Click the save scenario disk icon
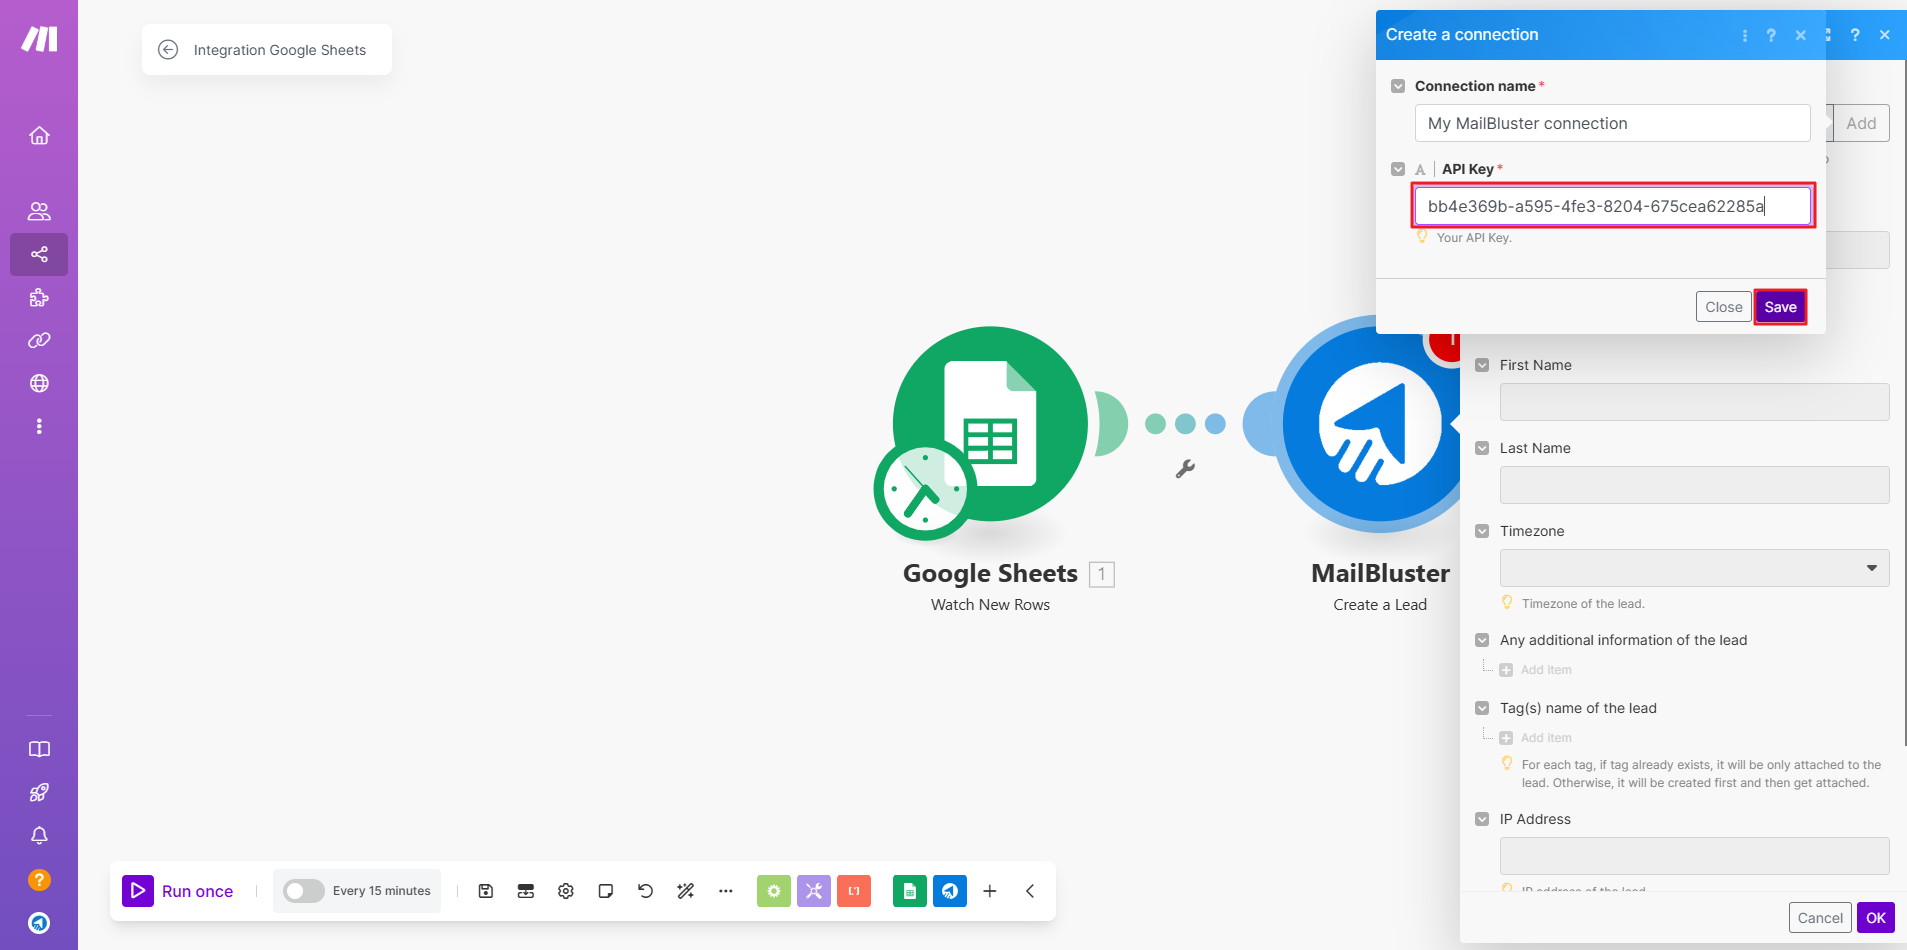This screenshot has width=1907, height=950. point(486,891)
